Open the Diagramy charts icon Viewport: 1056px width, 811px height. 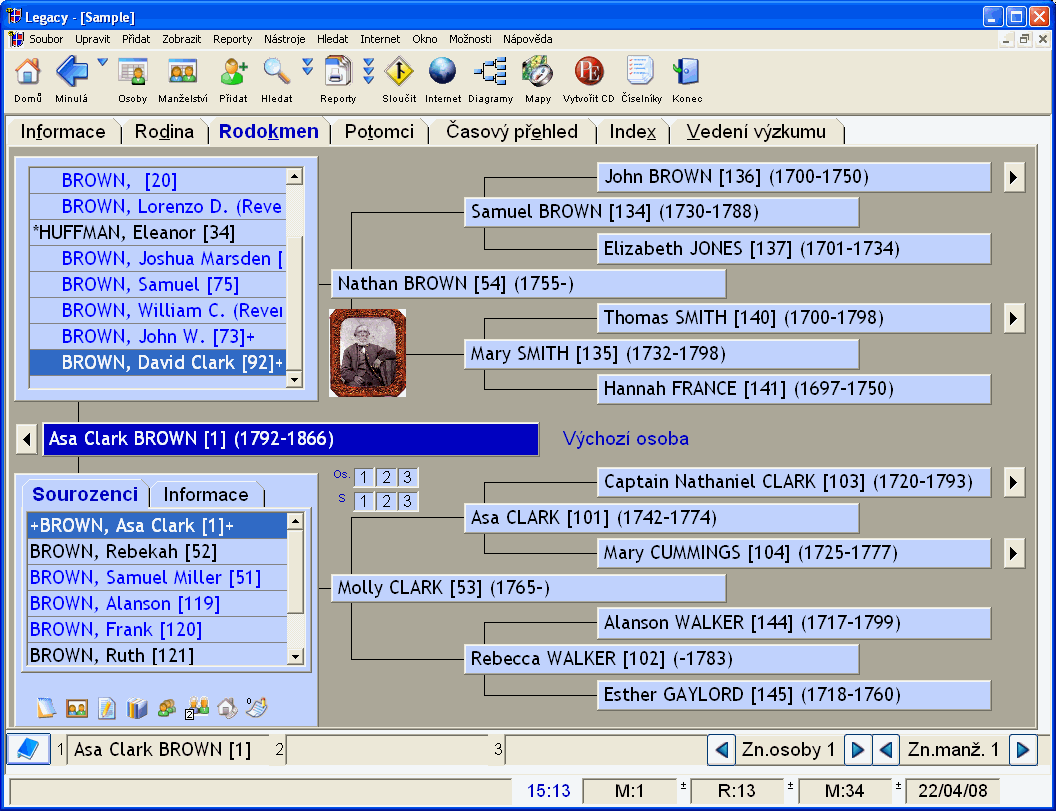(x=490, y=73)
